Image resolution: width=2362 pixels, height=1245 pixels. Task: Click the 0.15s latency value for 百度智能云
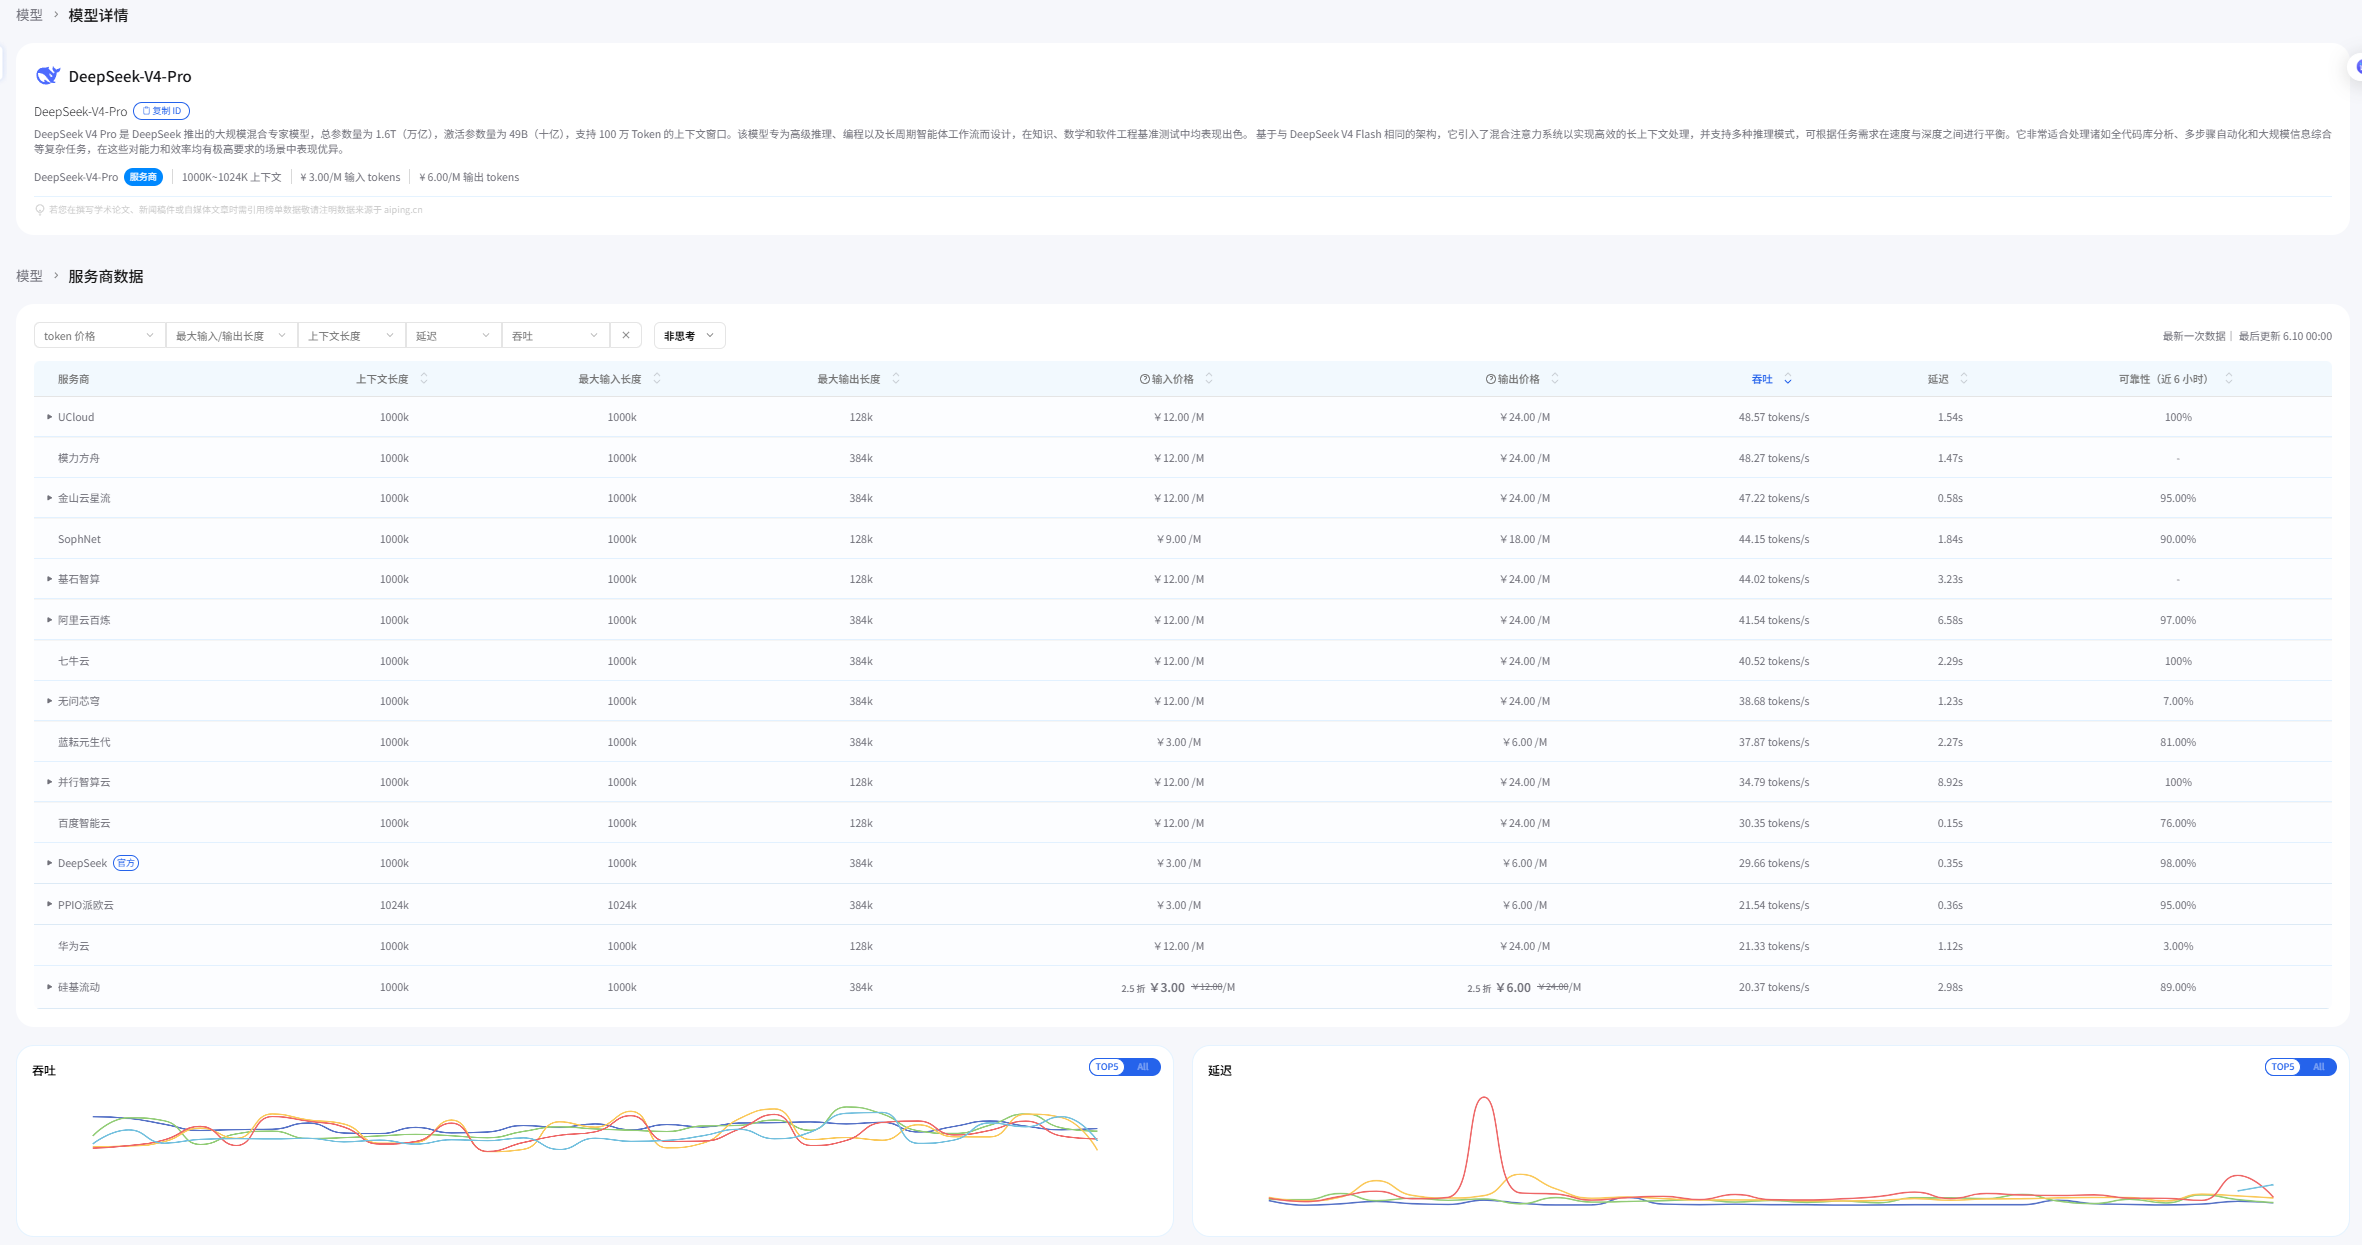pyautogui.click(x=1950, y=823)
